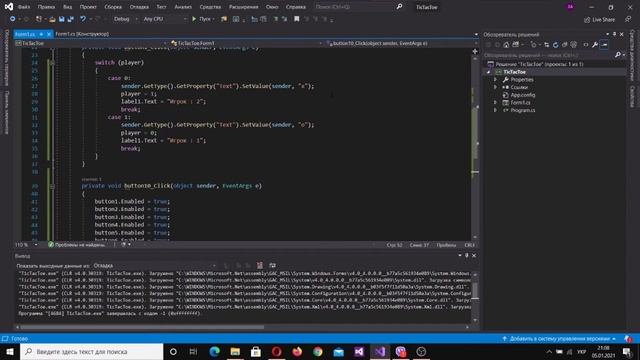The image size is (640, 360).
Task: Click the Sync with Active Document icon
Action: pyautogui.click(x=547, y=45)
